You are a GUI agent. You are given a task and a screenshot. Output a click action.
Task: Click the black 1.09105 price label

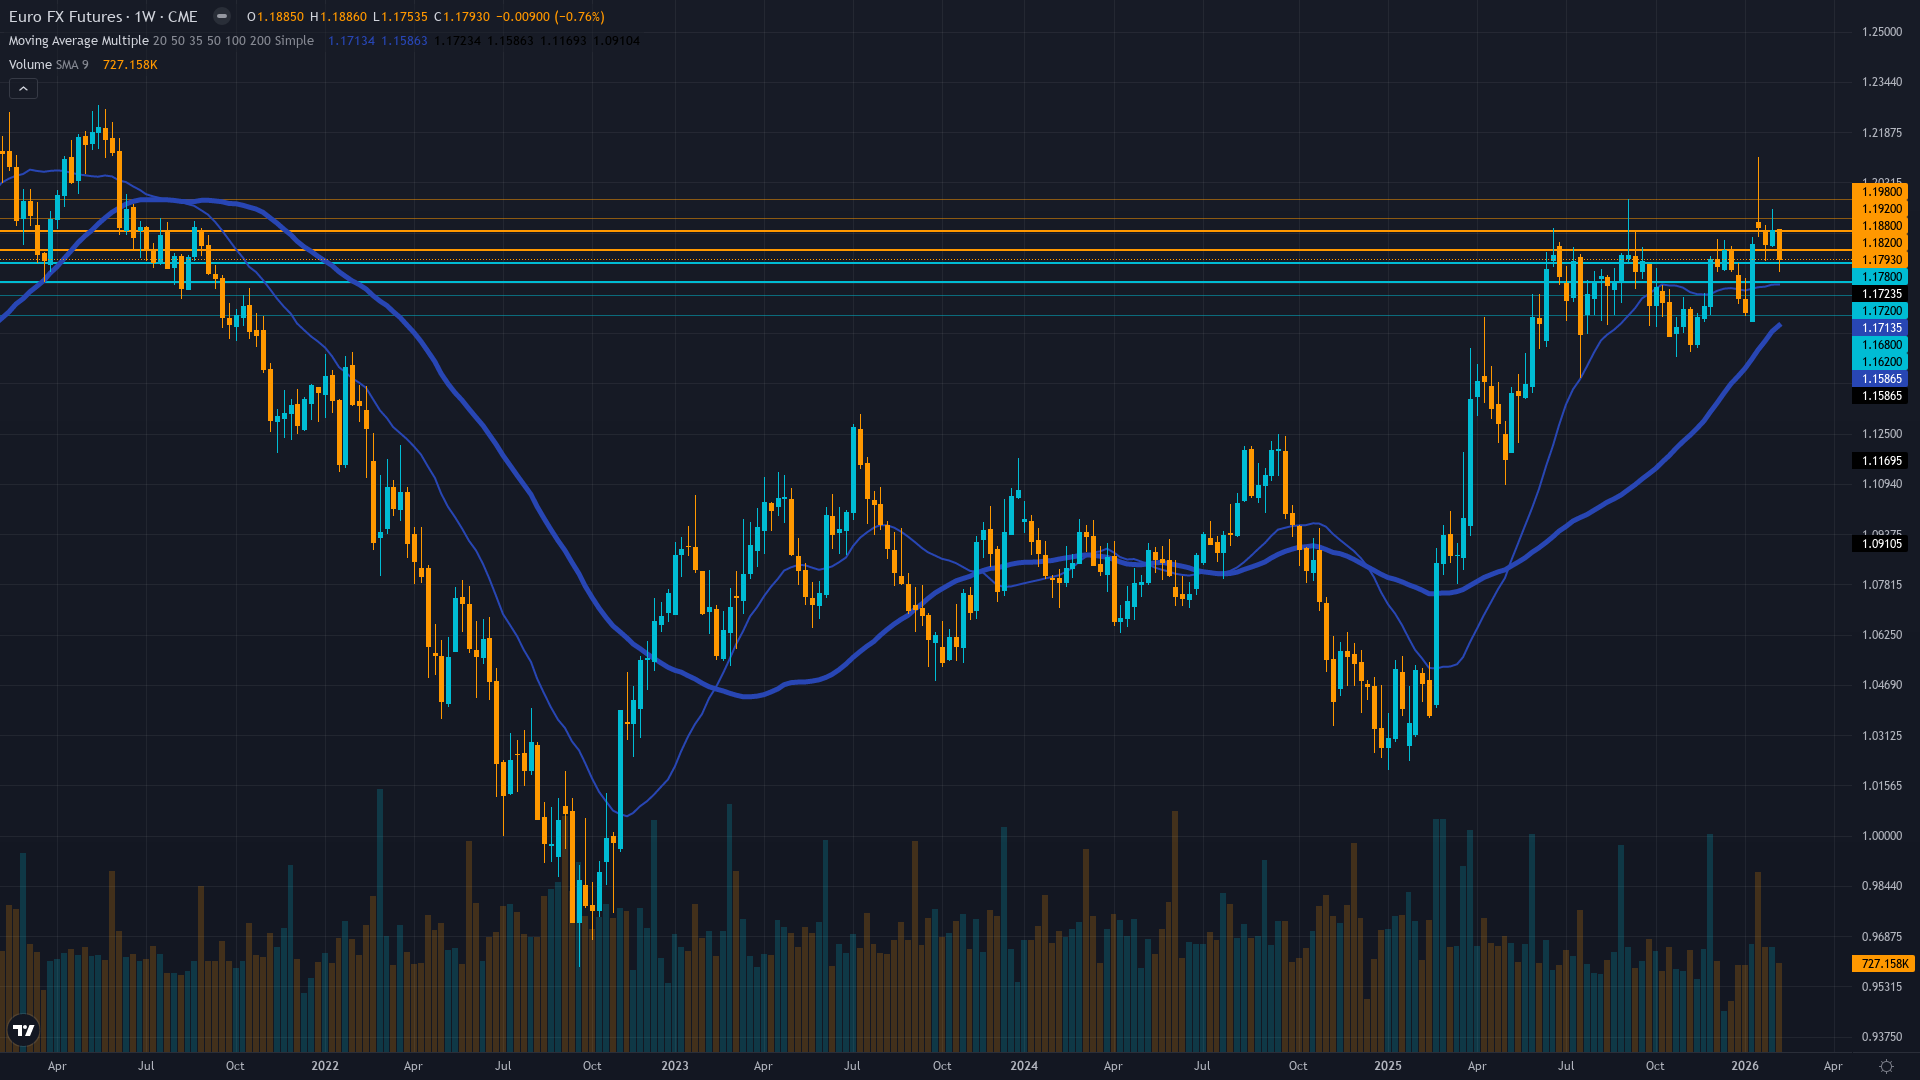click(x=1880, y=544)
